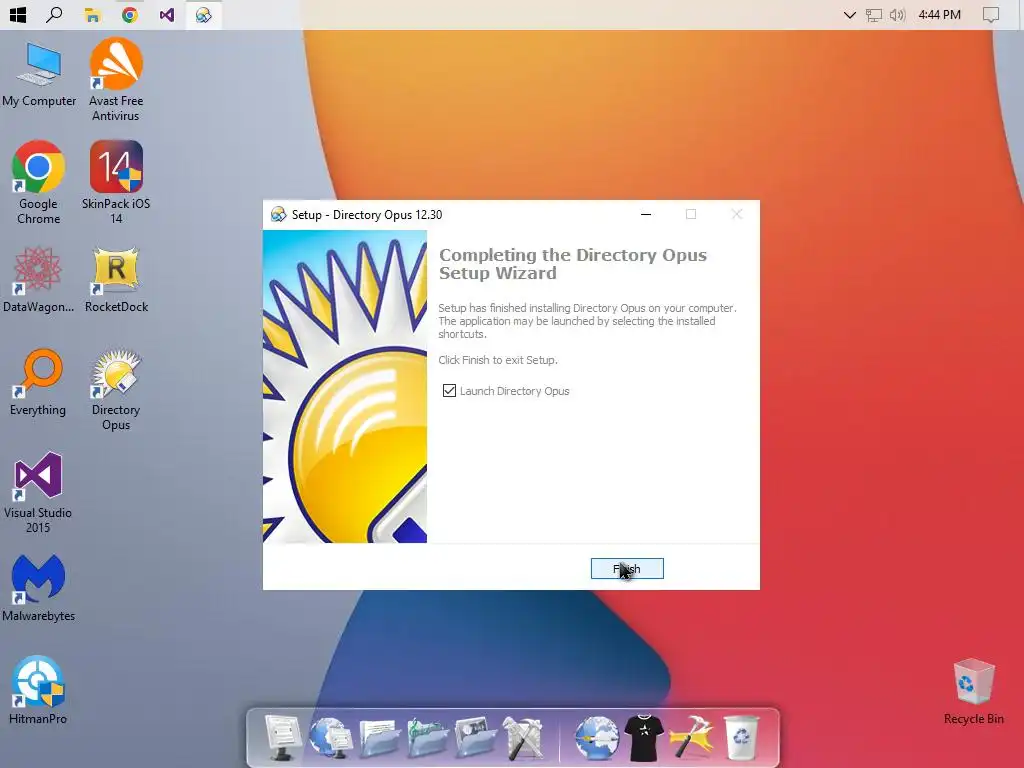Open Visual Studio from the taskbar
1024x768 pixels.
click(167, 14)
